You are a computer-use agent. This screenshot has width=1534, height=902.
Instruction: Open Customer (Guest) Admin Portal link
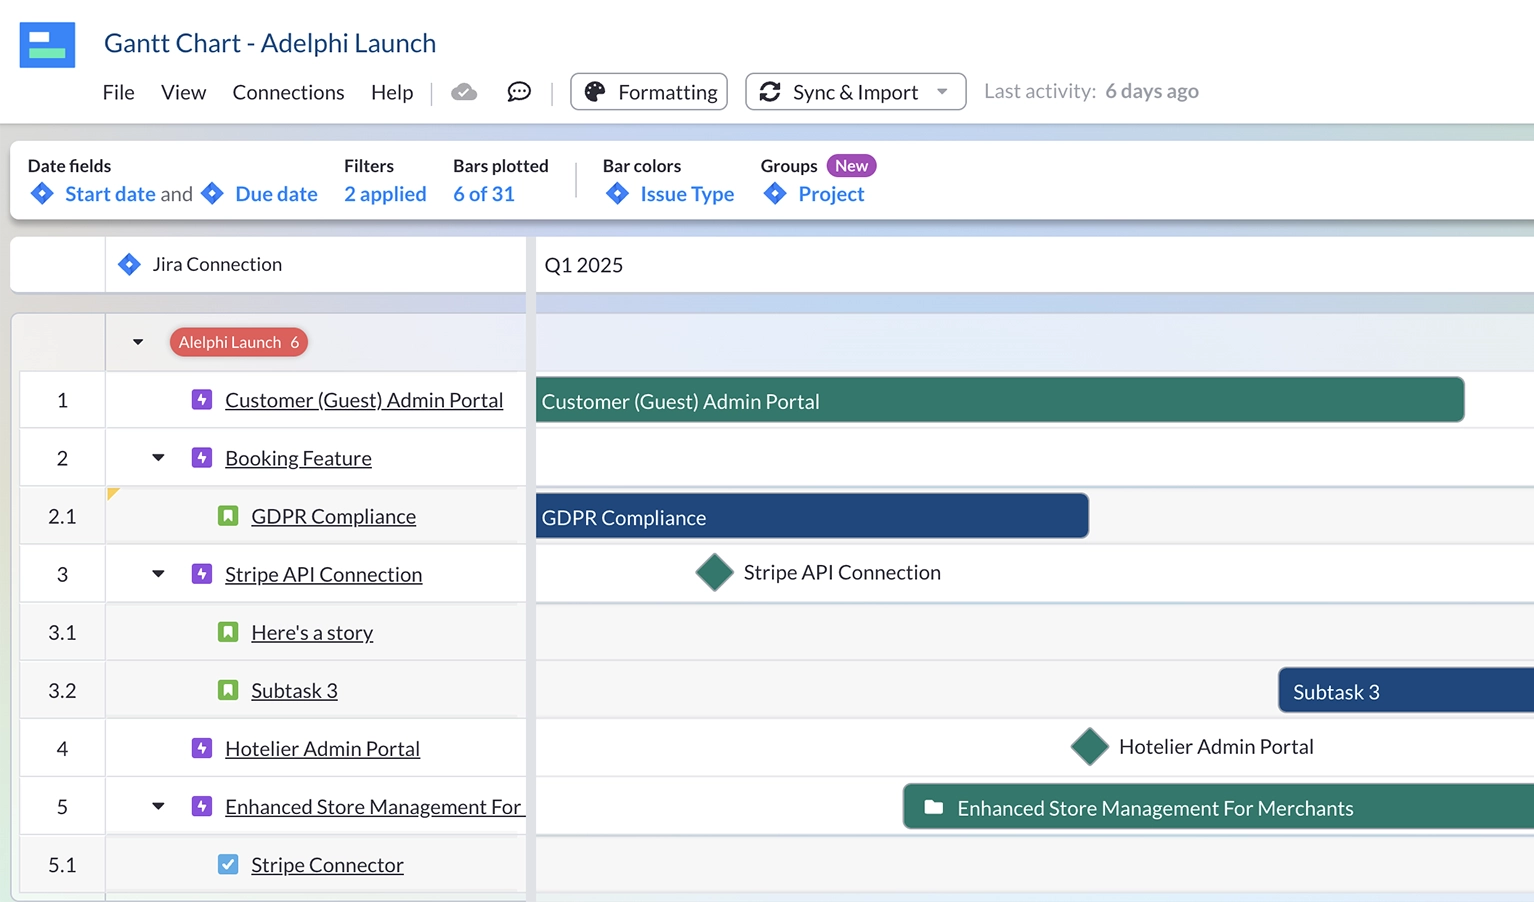point(364,400)
